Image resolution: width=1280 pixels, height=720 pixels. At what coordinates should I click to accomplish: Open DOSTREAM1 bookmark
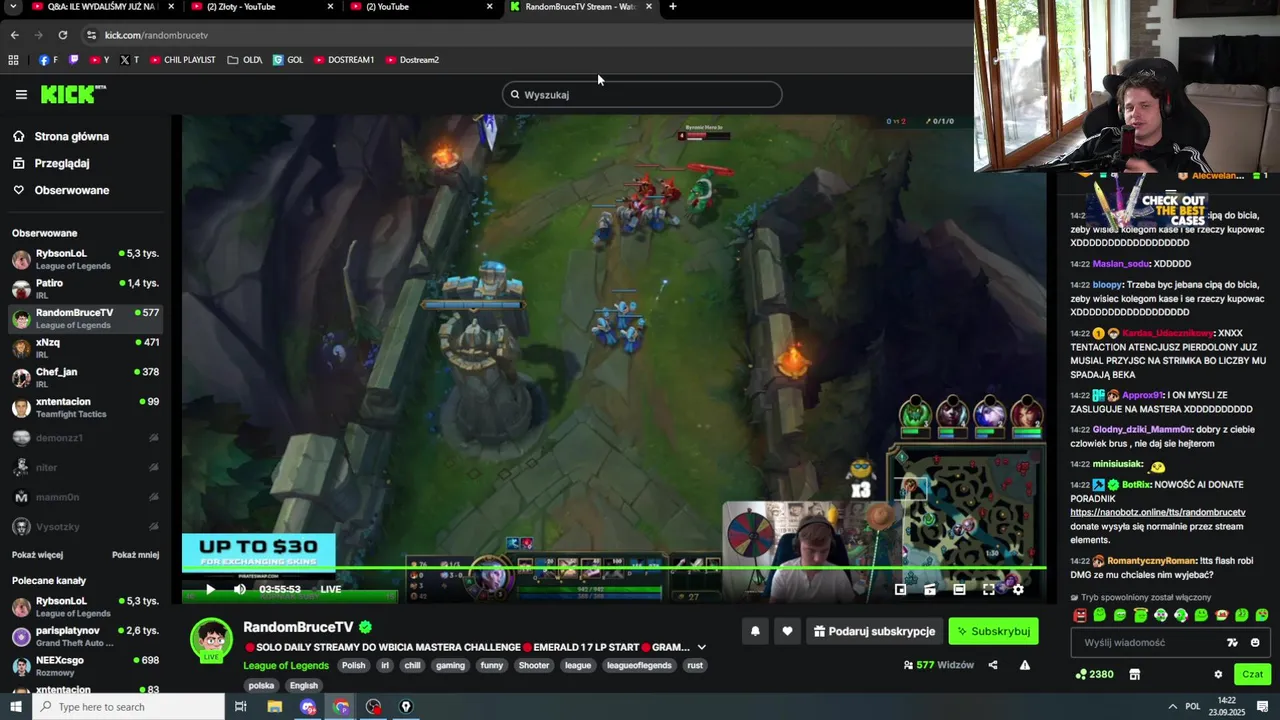344,60
